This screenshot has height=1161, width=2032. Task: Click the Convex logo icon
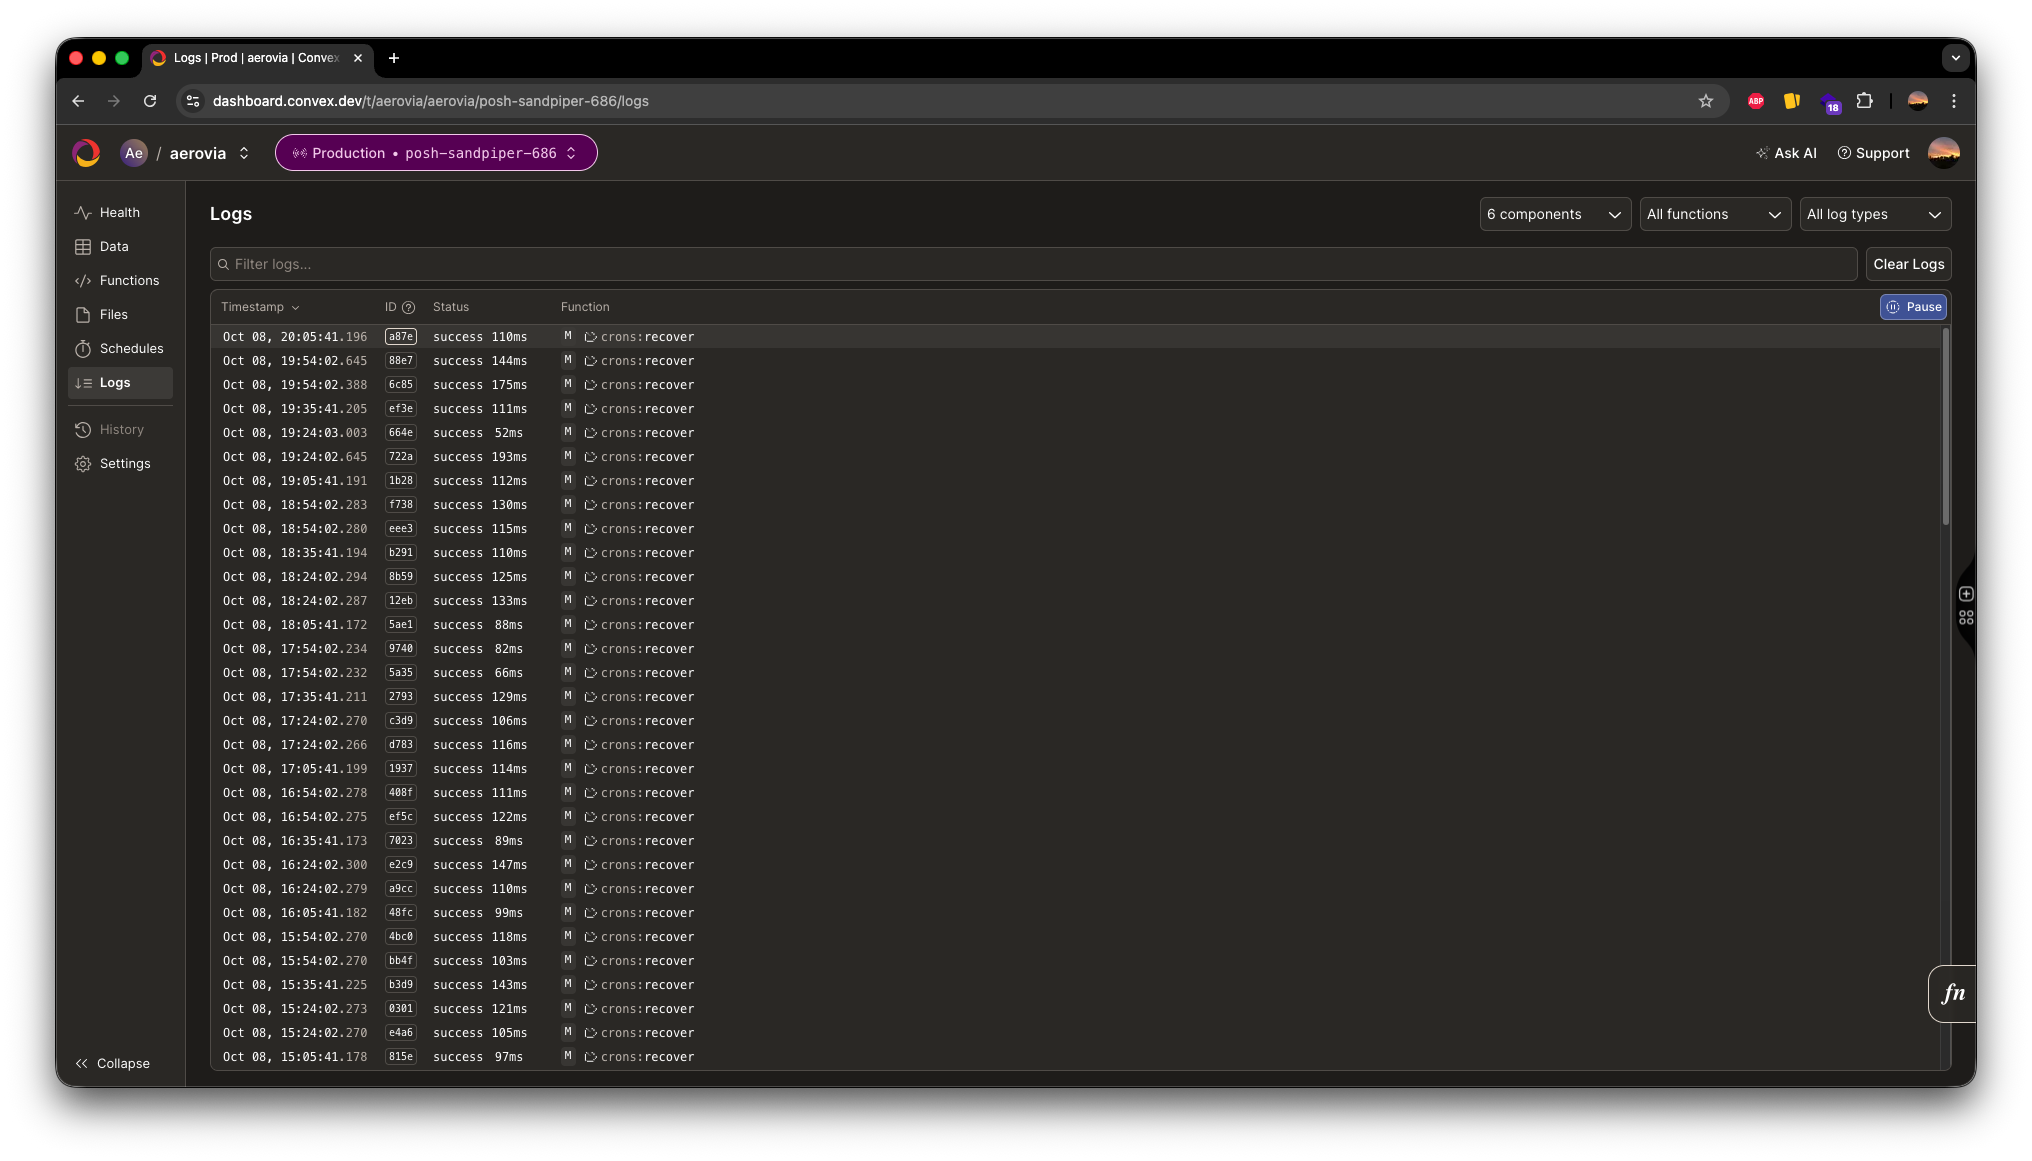86,153
